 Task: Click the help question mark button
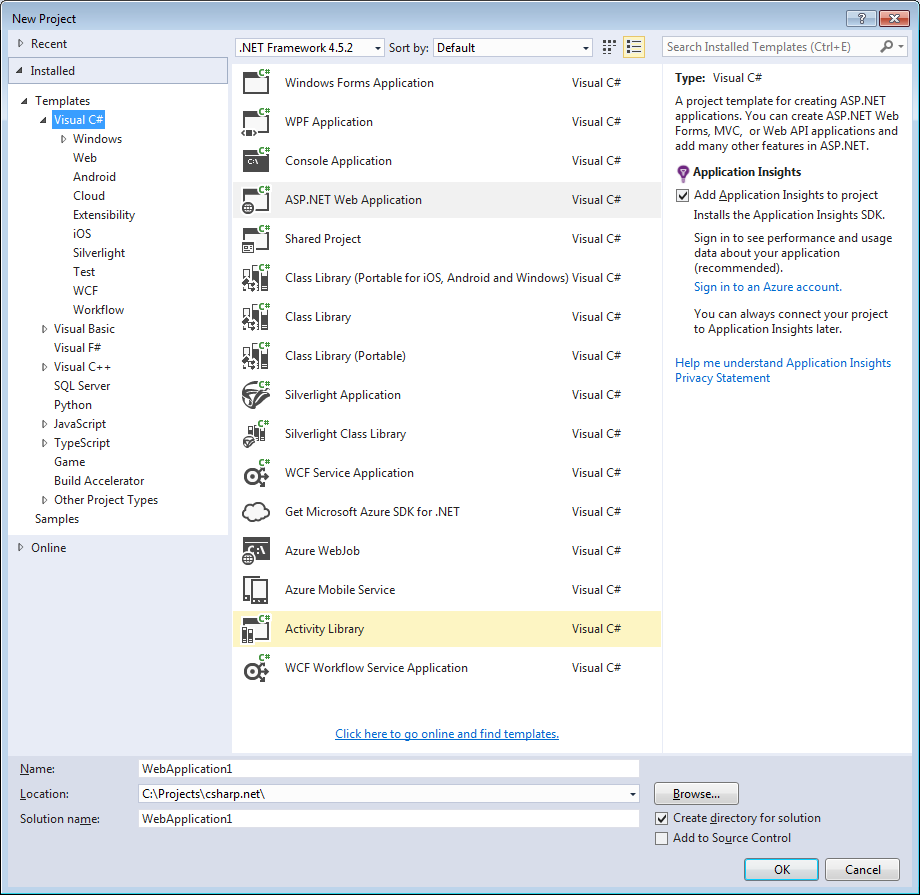click(862, 18)
